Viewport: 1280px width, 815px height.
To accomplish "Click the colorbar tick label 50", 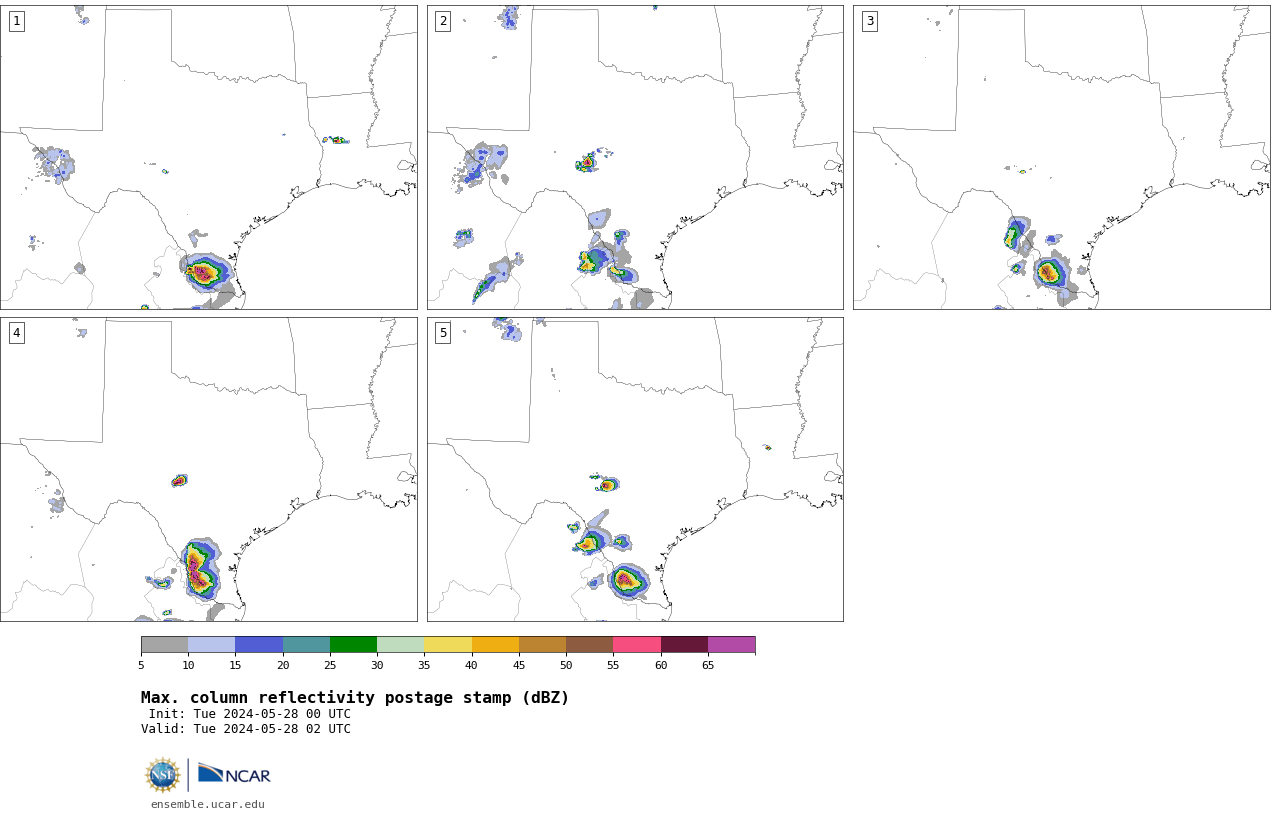I will tap(566, 665).
